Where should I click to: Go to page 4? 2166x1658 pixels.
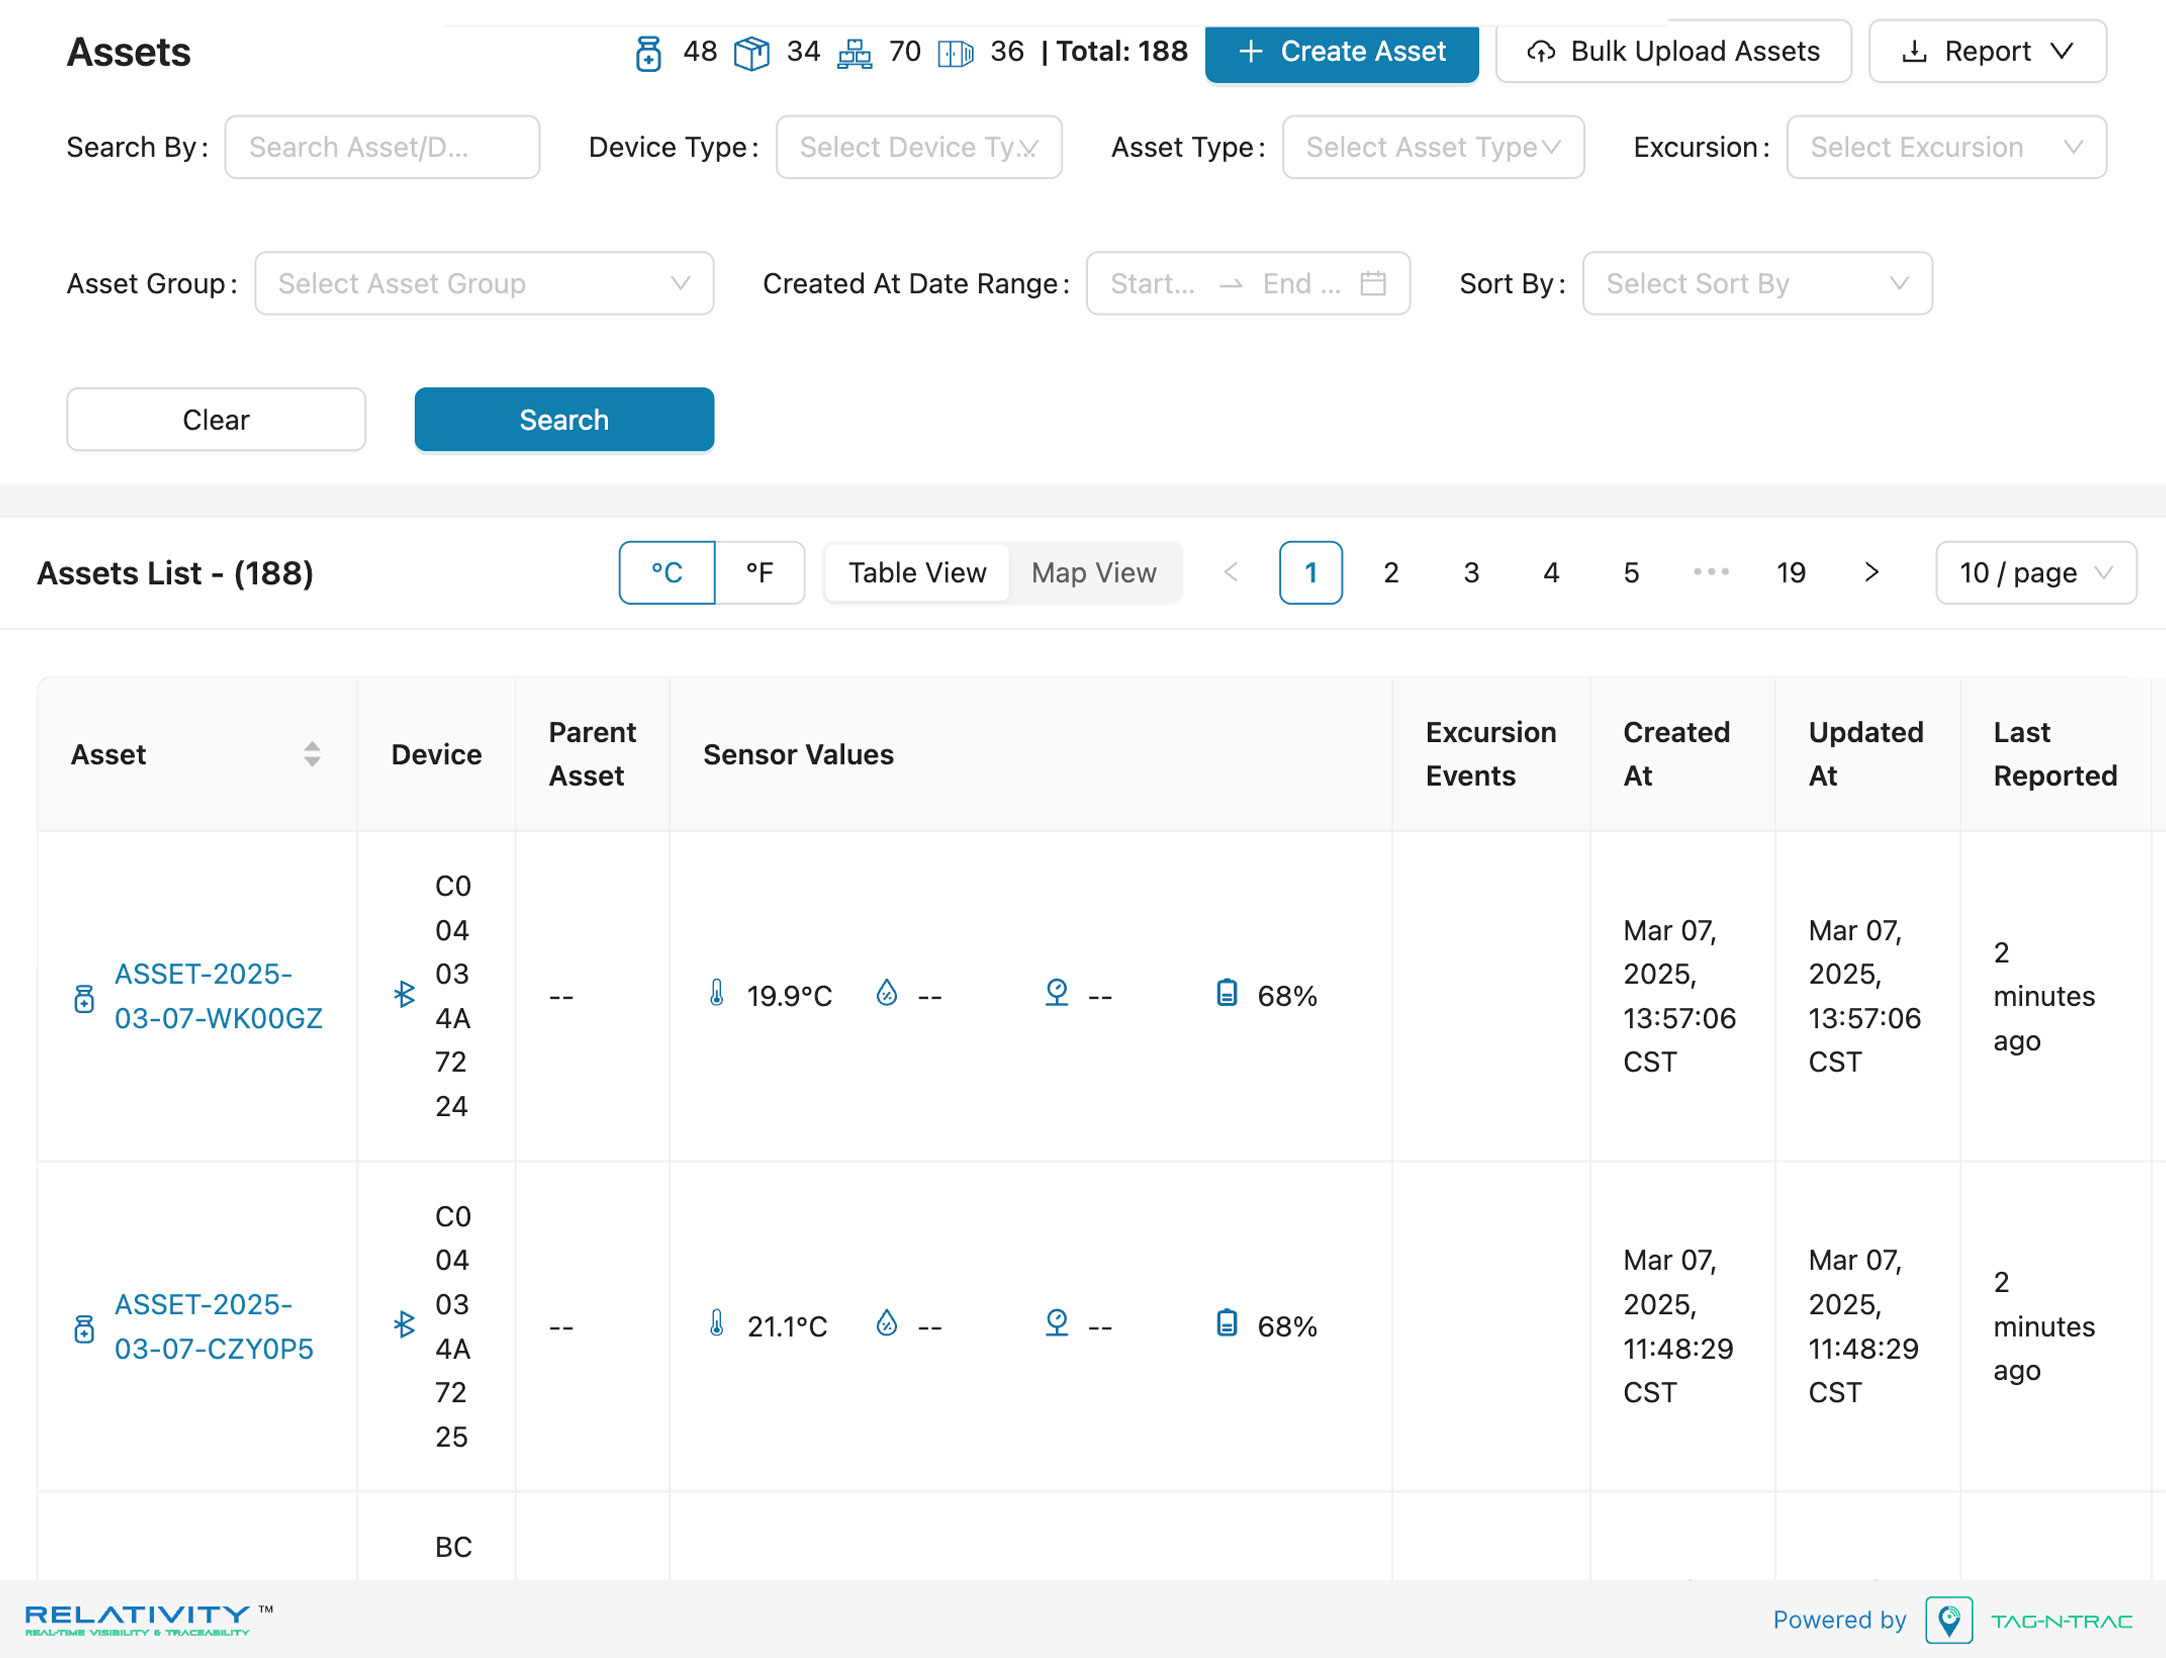click(x=1551, y=572)
